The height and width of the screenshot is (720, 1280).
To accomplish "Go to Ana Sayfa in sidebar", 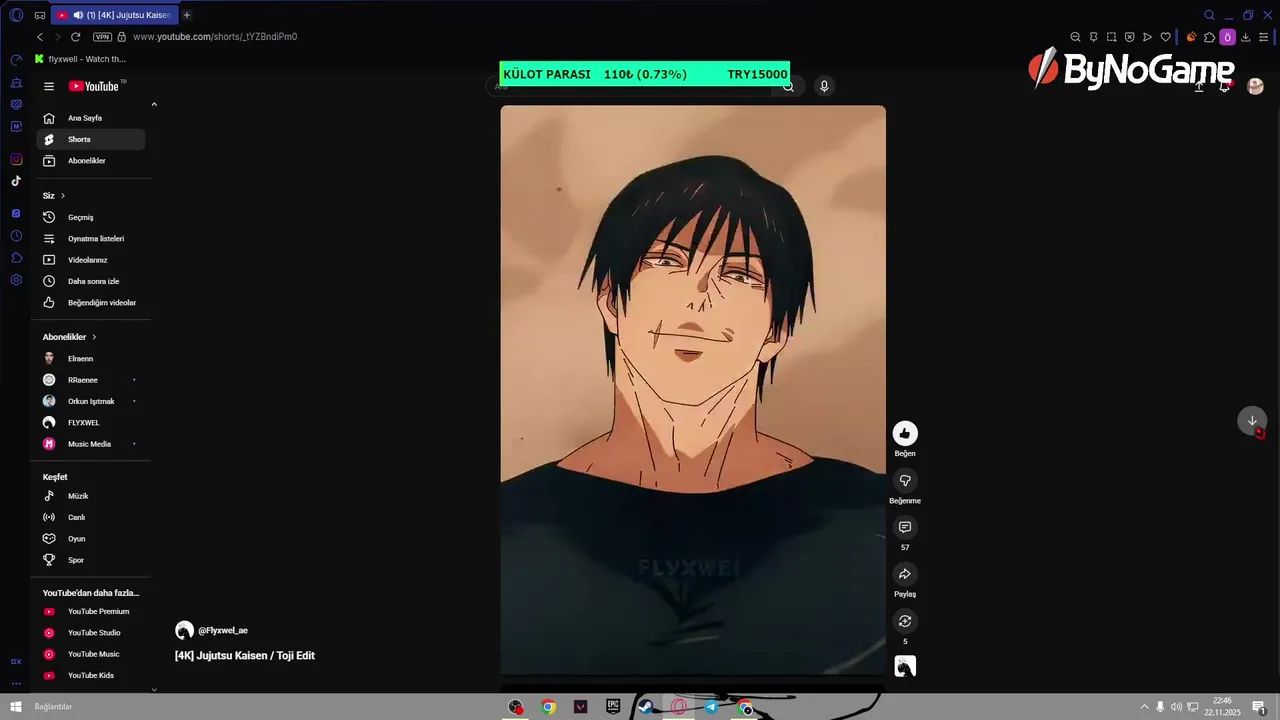I will pyautogui.click(x=91, y=118).
